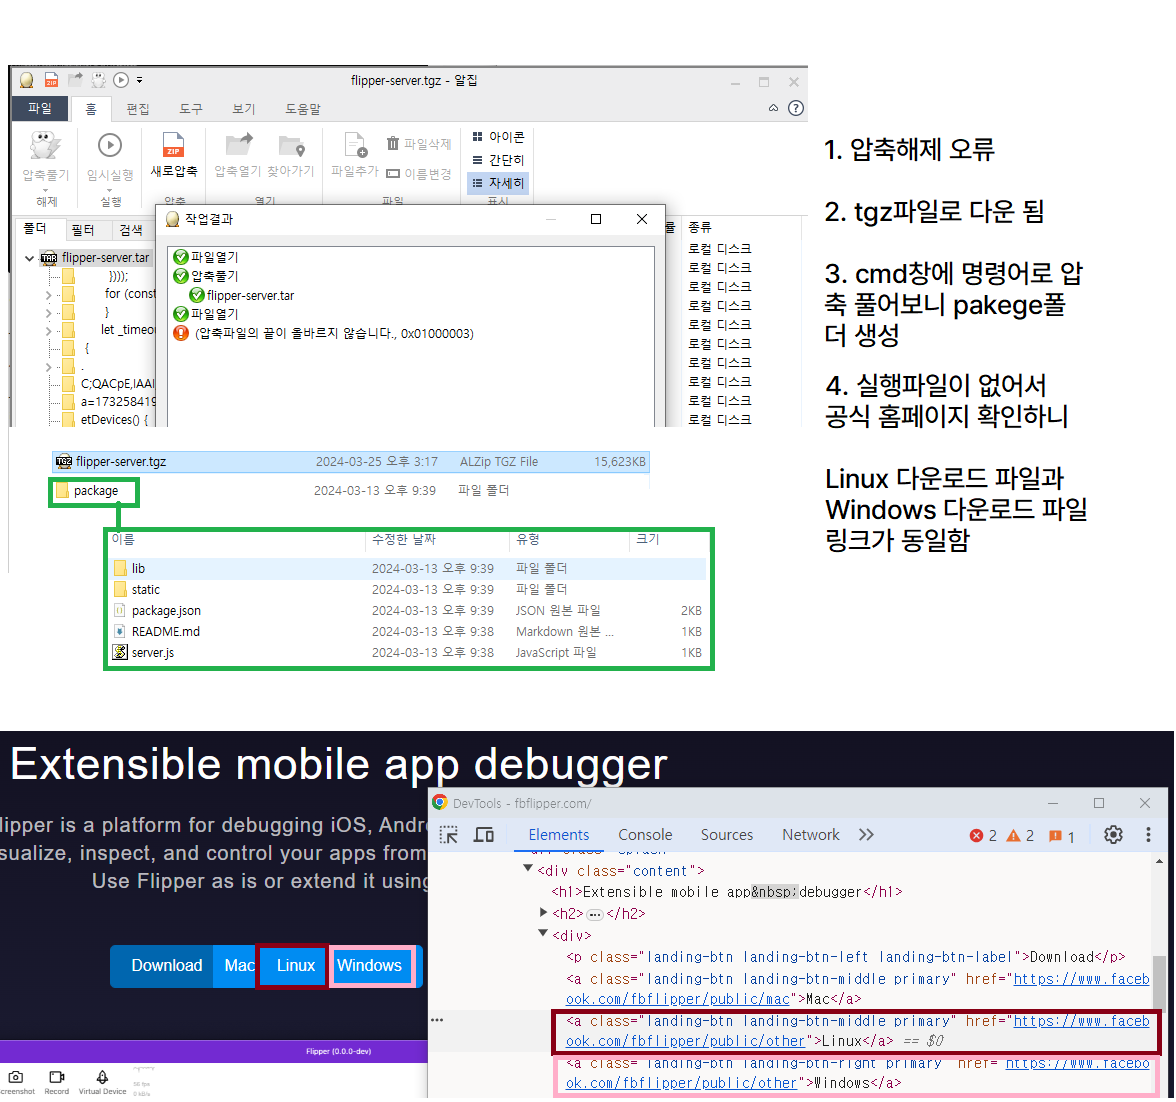Expand the 'for (const' tree folder
This screenshot has width=1176, height=1102.
coord(48,295)
